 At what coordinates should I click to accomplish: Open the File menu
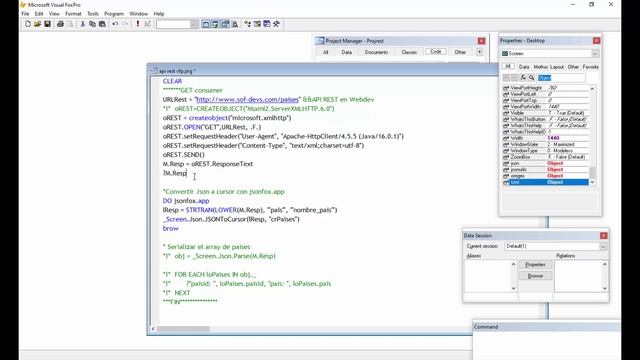coord(25,14)
